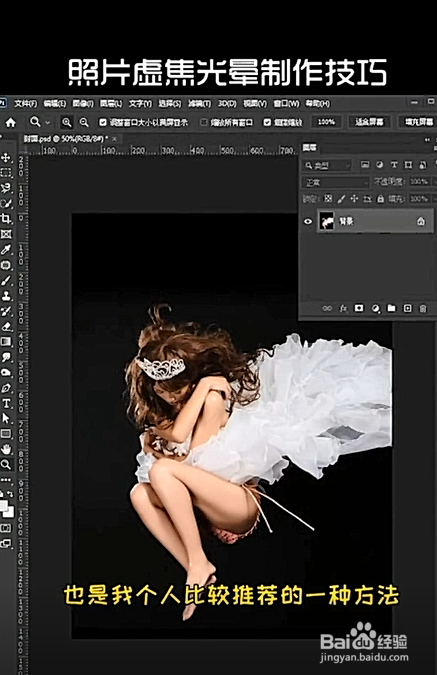Screen dimensions: 437x675
Task: Toggle scrubby zoom checkbox
Action: tap(267, 123)
